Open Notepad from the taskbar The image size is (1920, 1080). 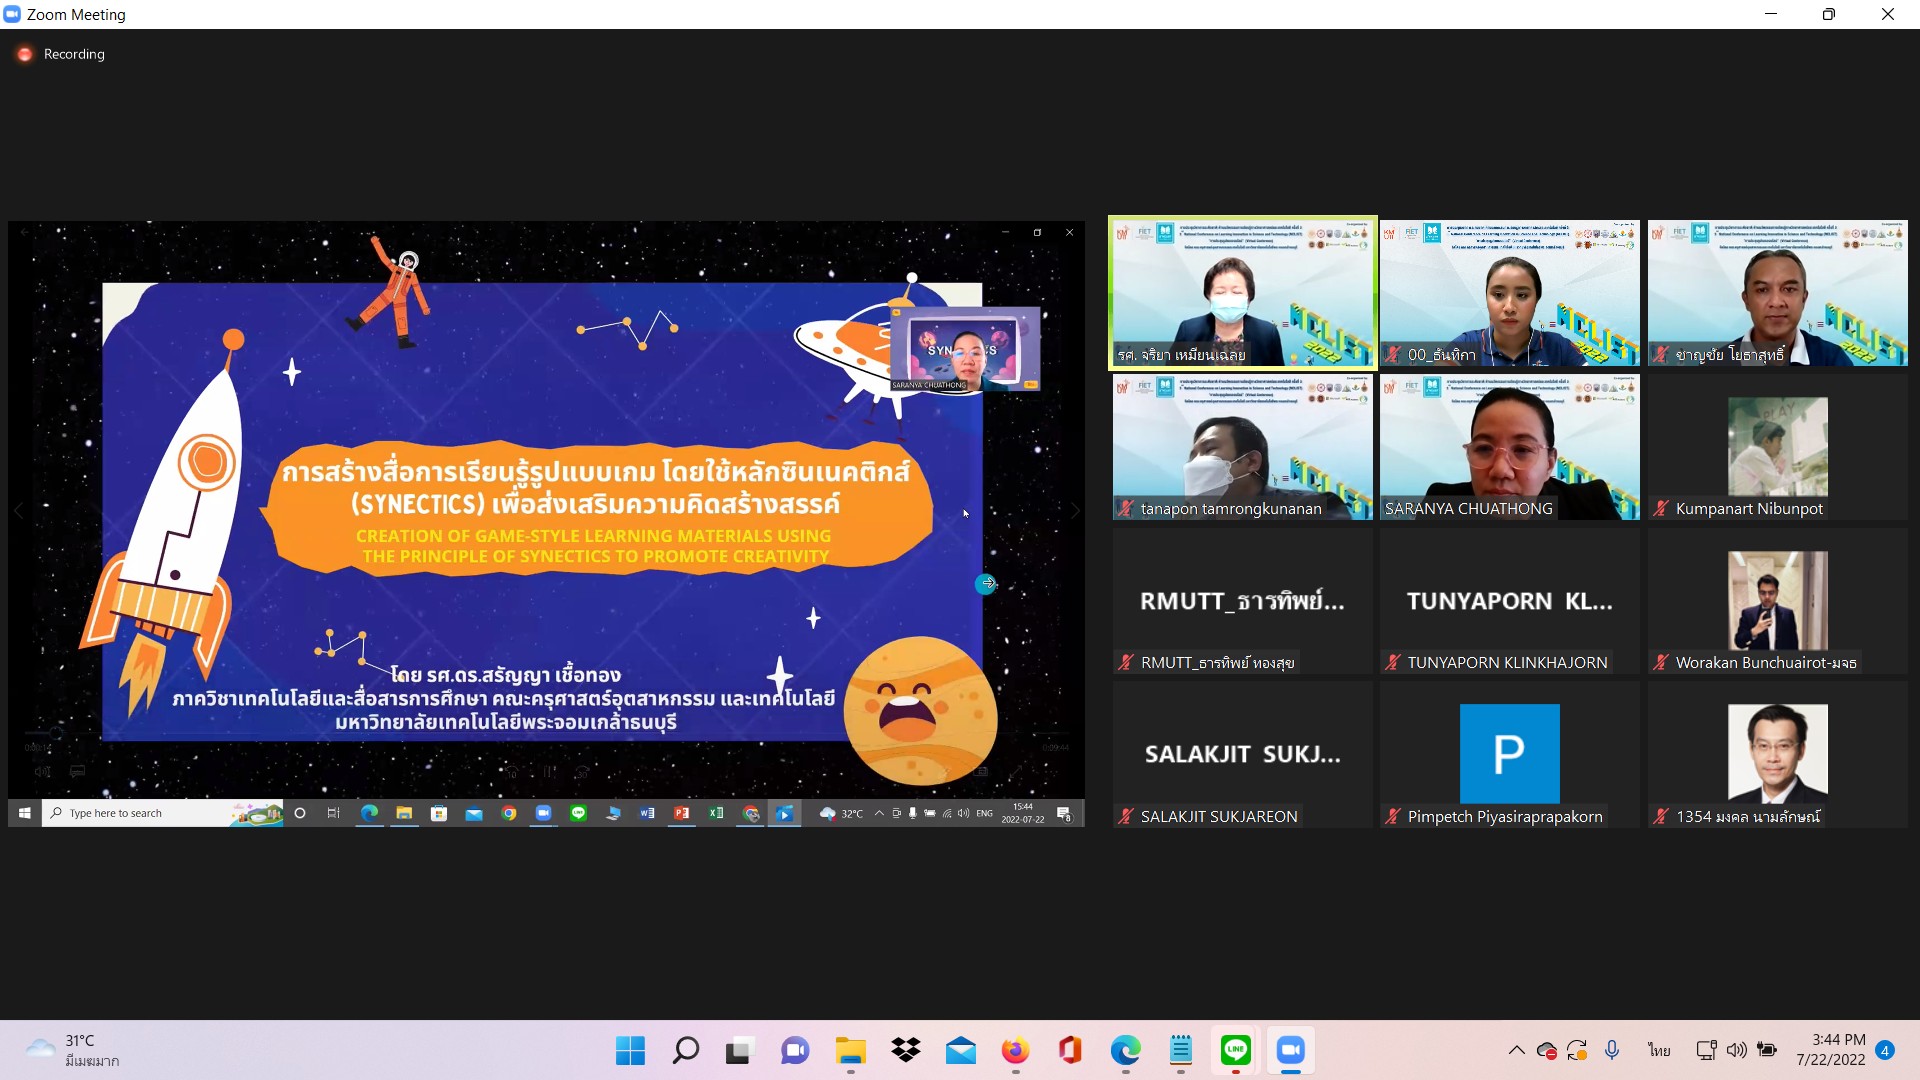[1181, 1051]
